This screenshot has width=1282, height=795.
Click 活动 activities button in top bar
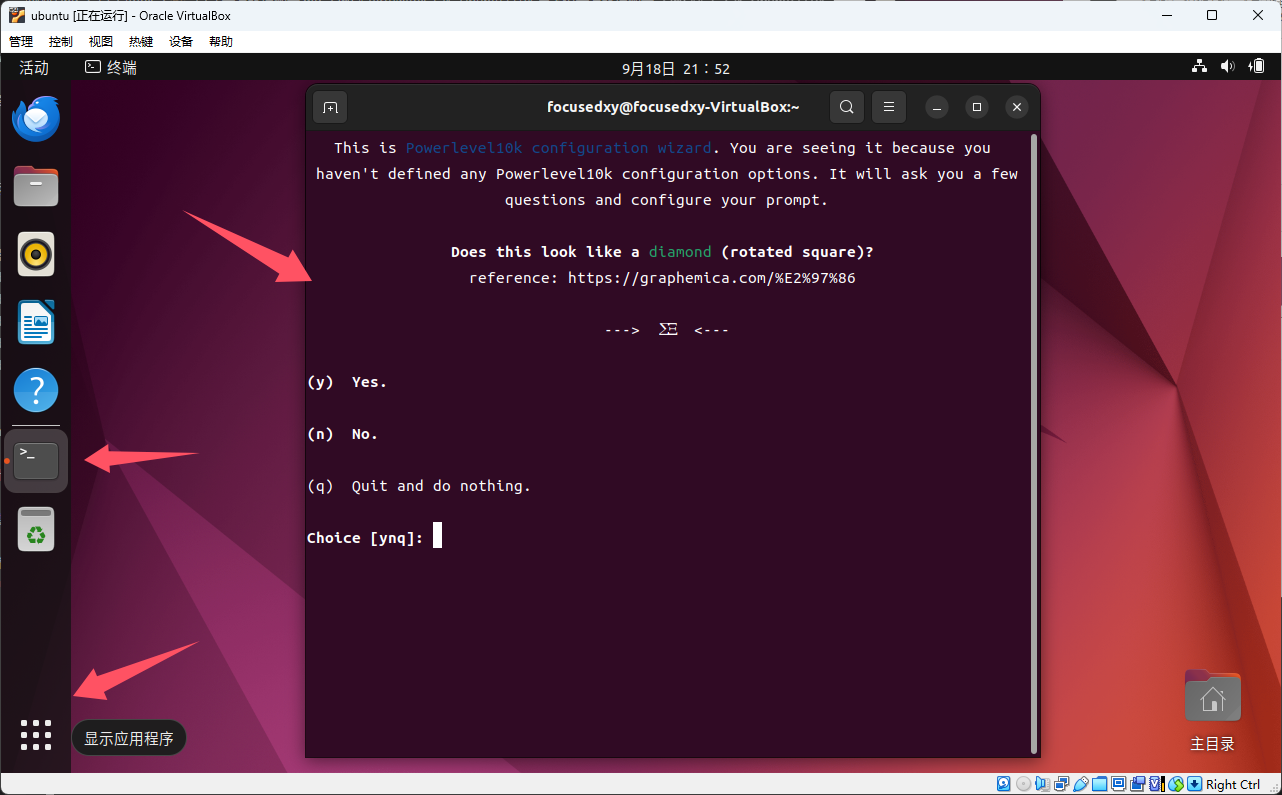[x=34, y=67]
